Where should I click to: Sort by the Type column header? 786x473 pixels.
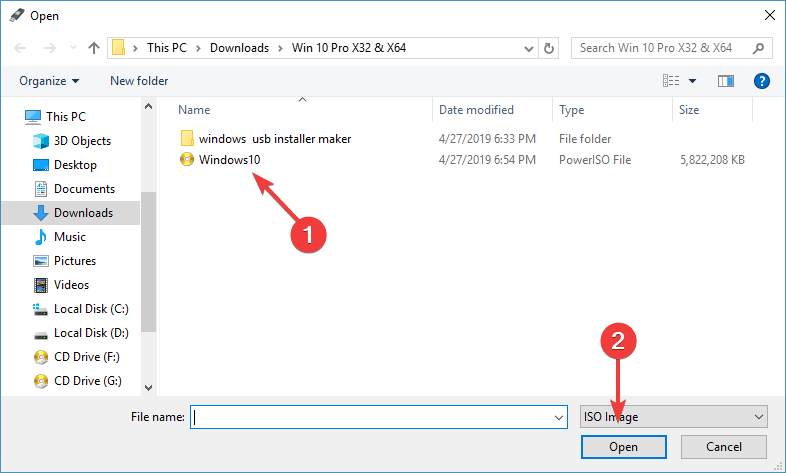tap(571, 110)
